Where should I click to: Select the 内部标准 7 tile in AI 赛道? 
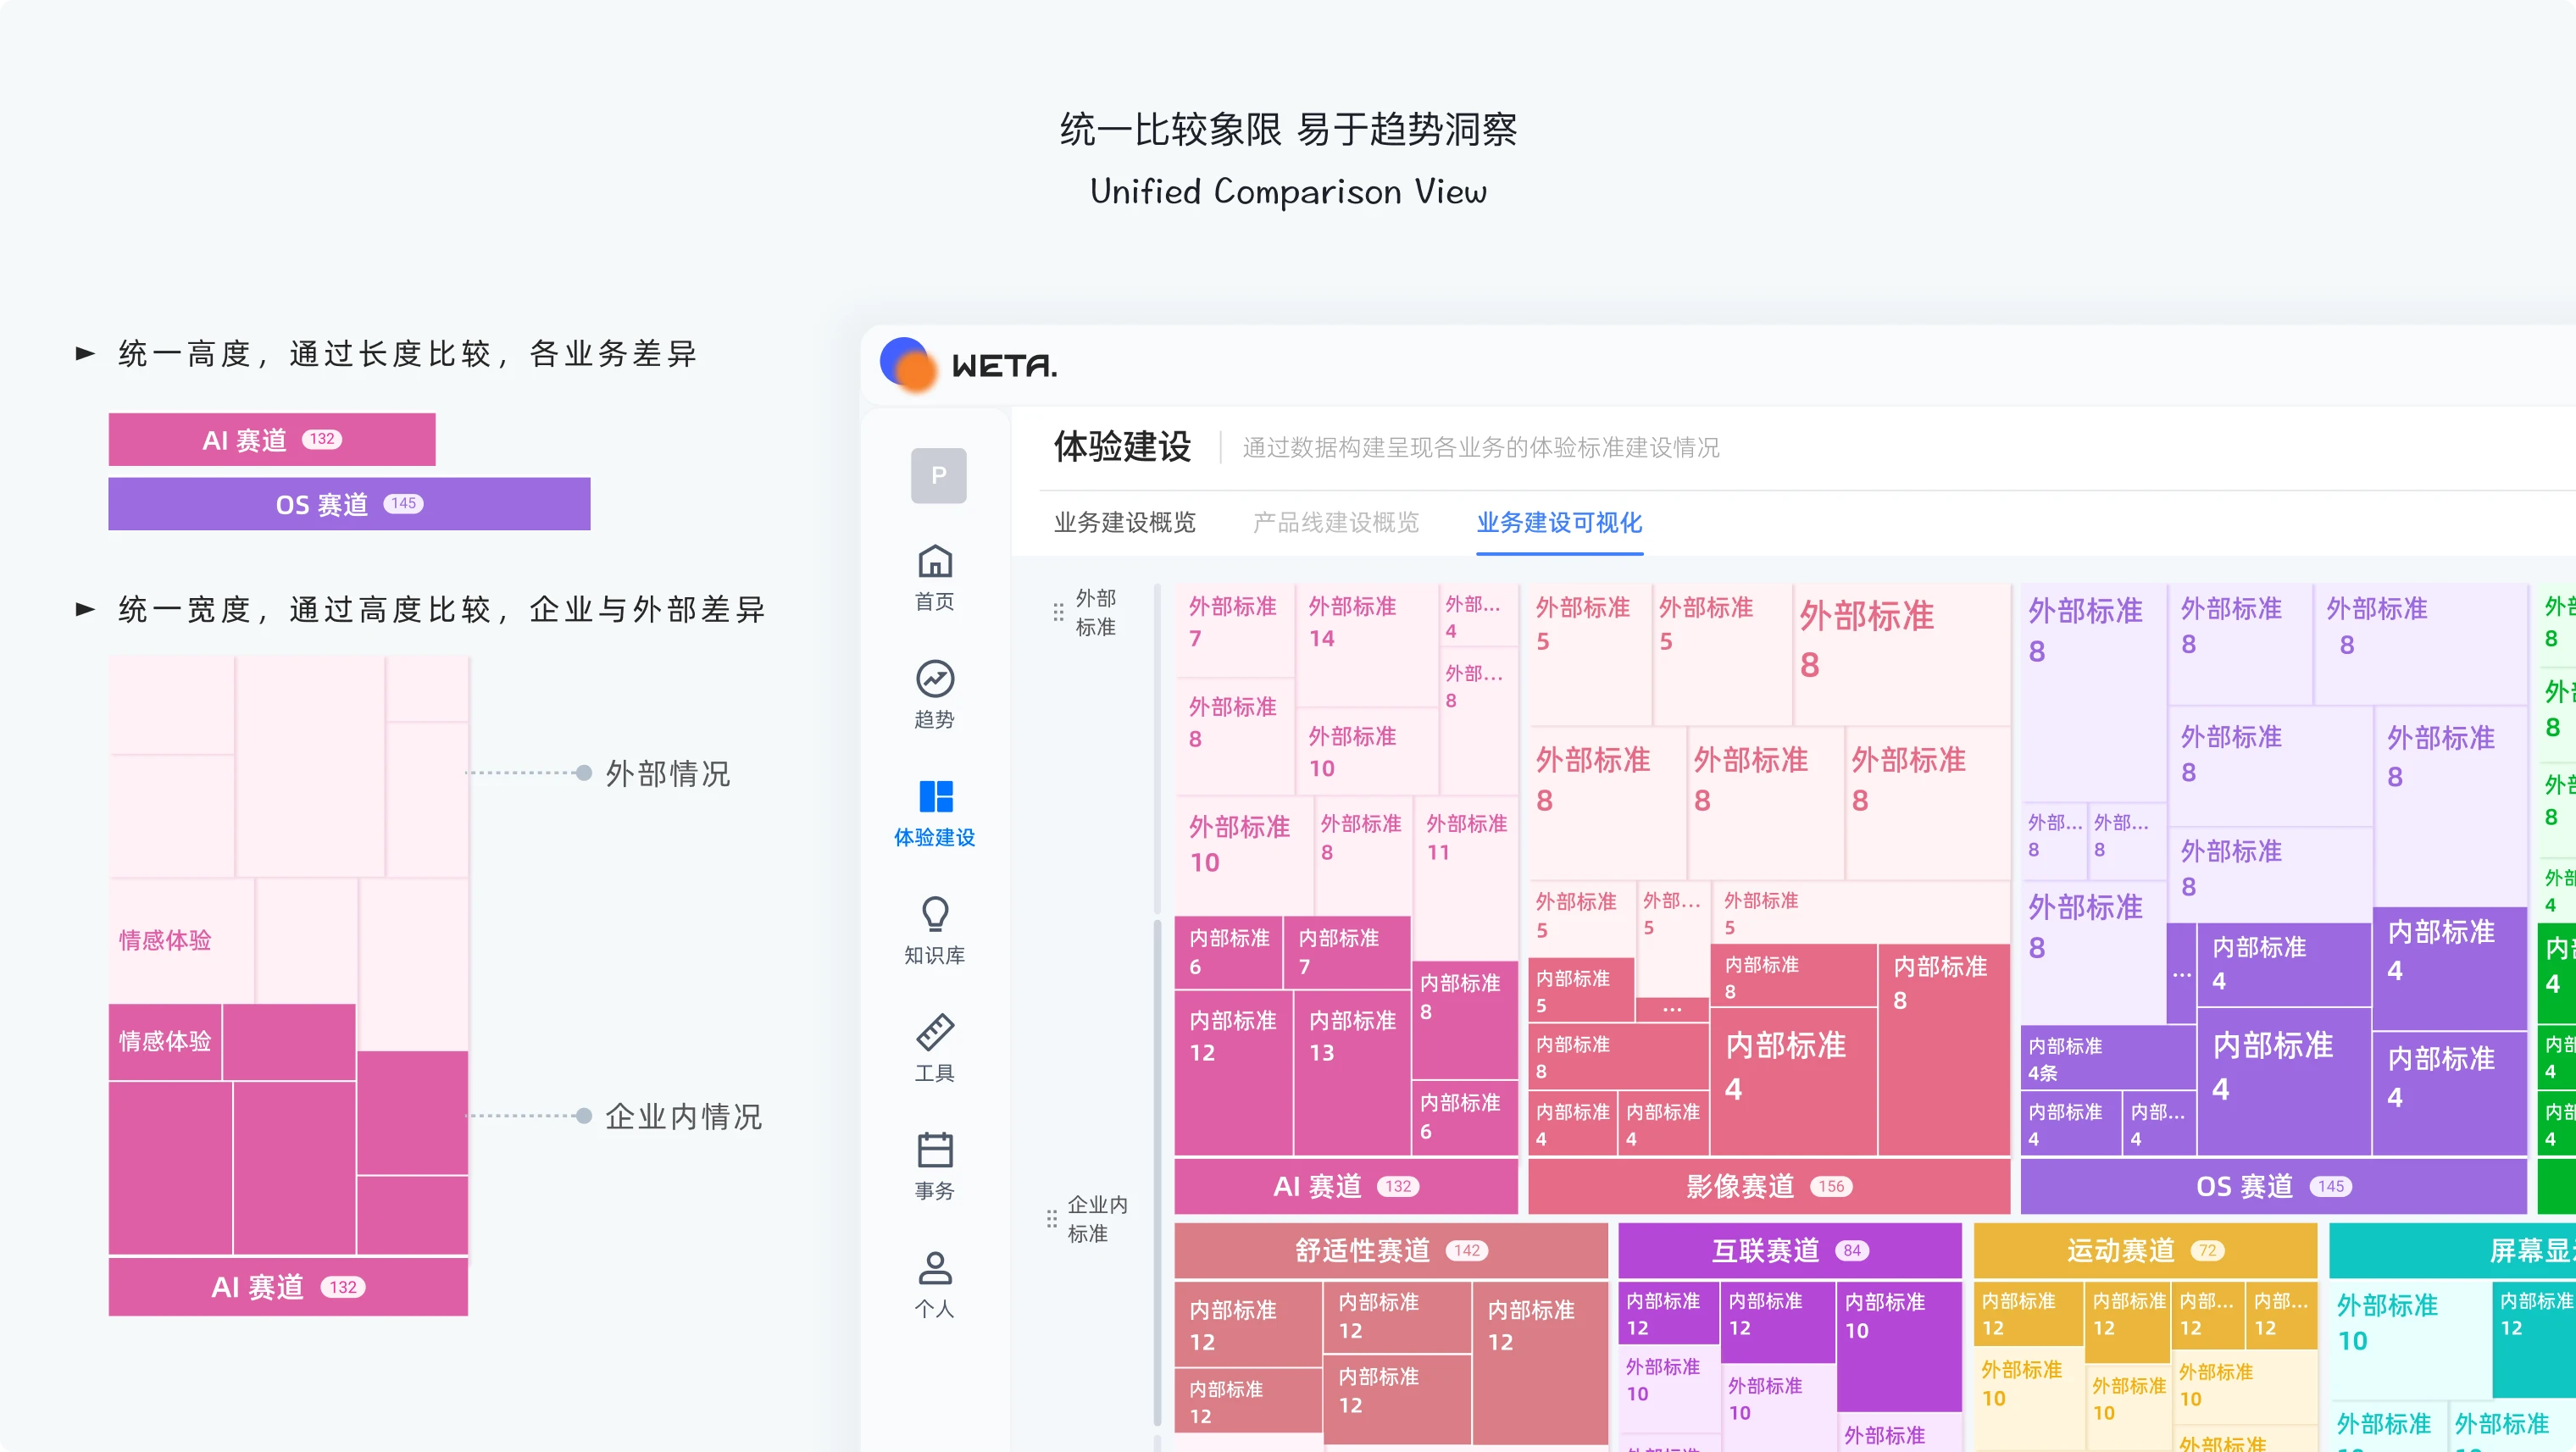pyautogui.click(x=1346, y=952)
